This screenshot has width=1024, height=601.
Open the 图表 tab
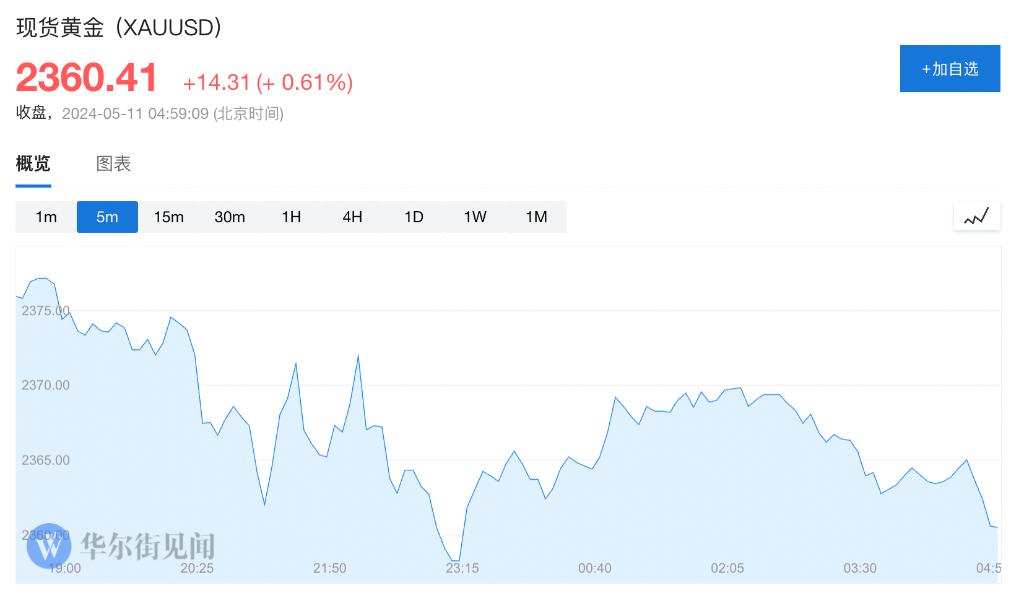click(113, 164)
